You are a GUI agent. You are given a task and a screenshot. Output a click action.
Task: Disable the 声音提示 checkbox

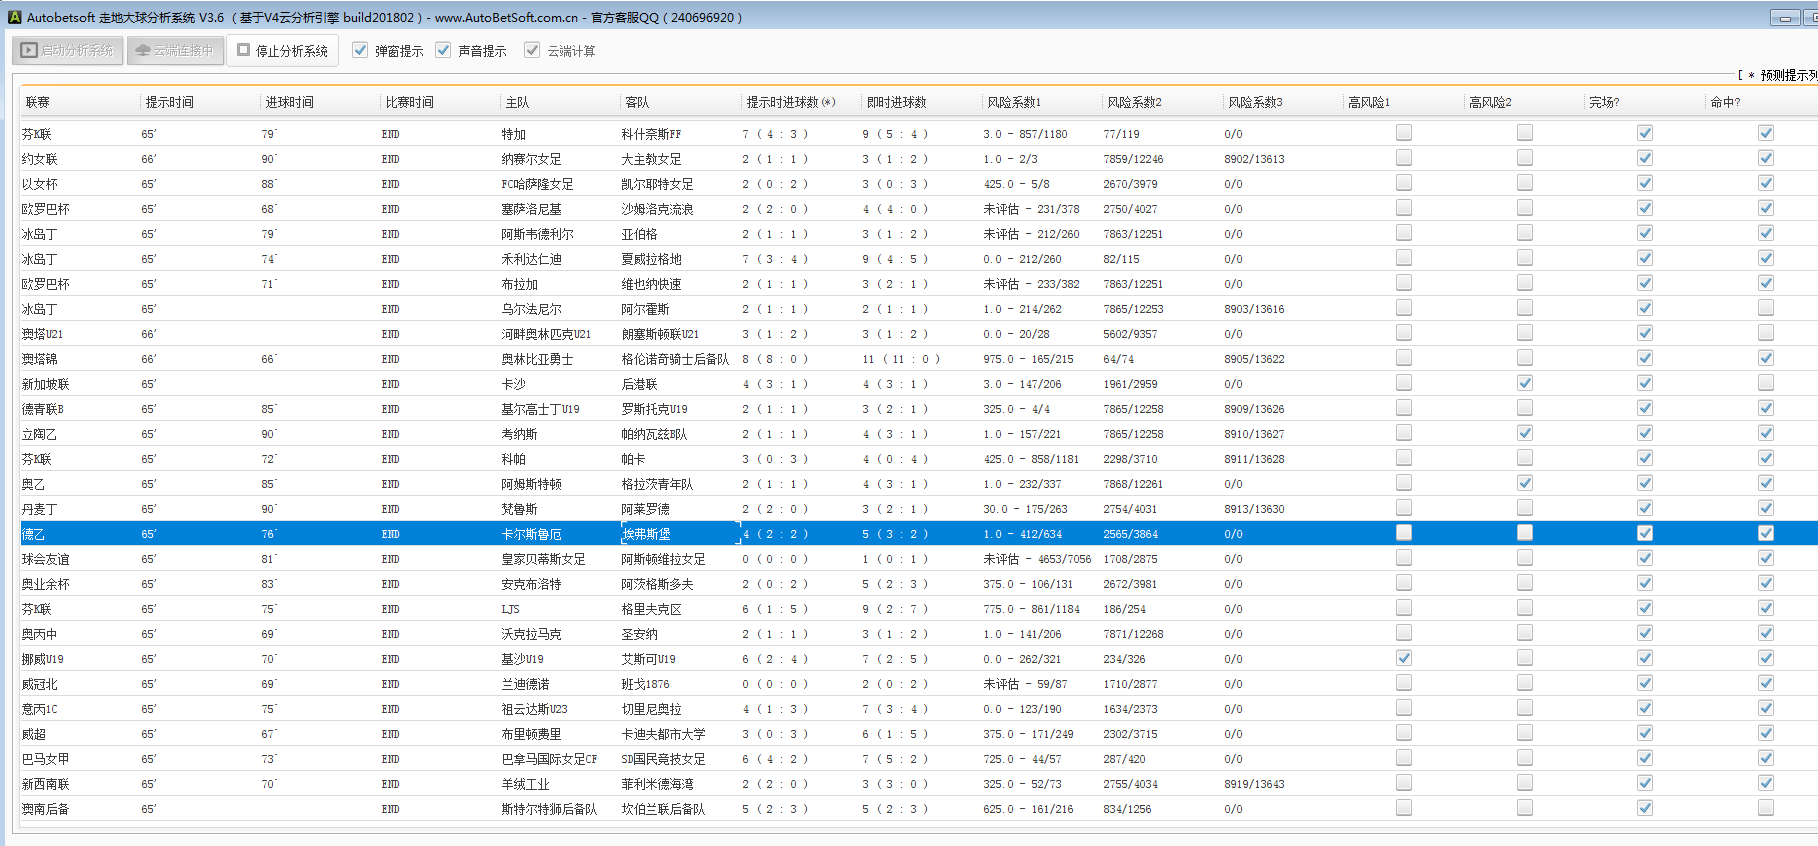tap(443, 50)
